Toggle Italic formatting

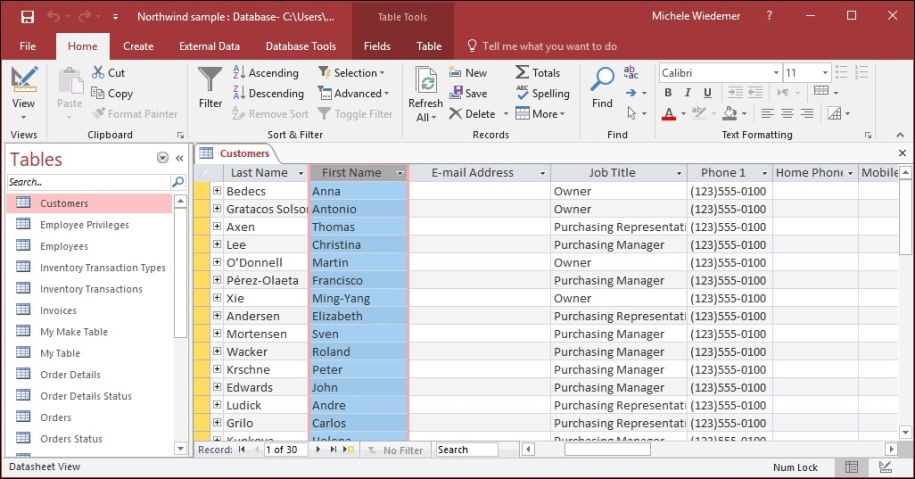coord(687,92)
